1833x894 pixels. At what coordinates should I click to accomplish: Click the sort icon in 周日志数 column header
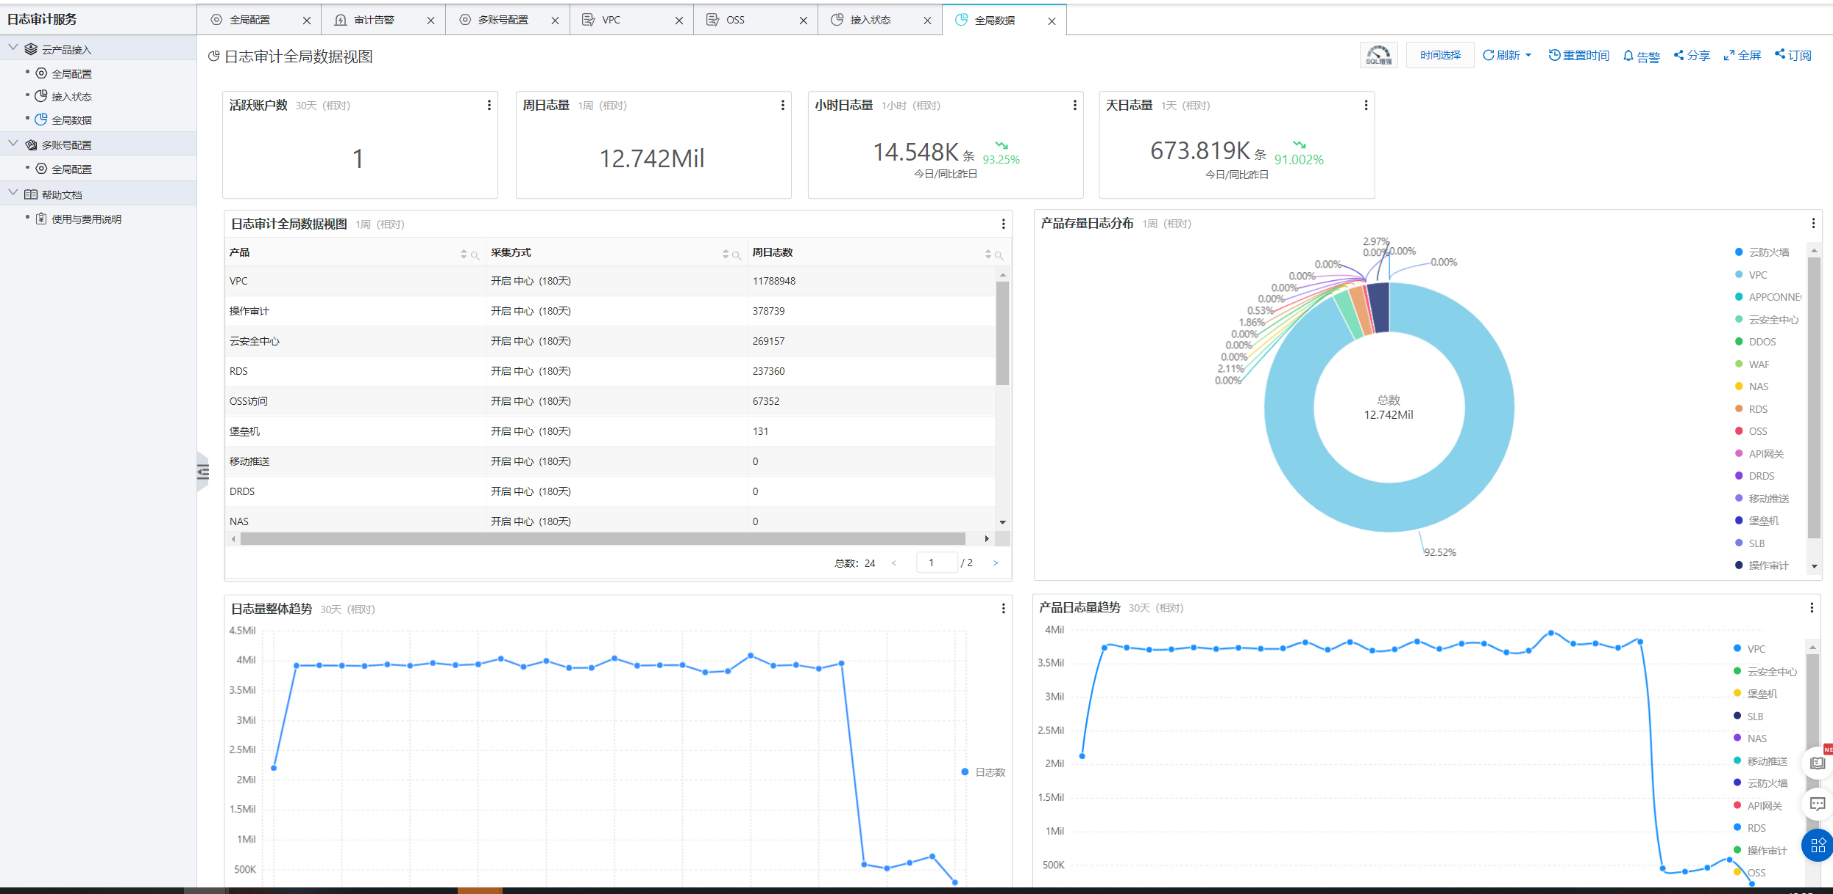tap(987, 254)
